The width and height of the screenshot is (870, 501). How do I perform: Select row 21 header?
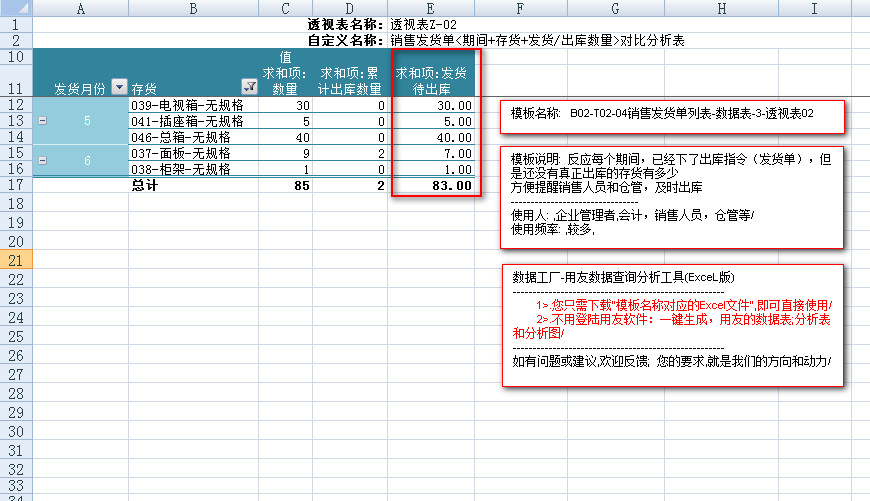click(16, 260)
